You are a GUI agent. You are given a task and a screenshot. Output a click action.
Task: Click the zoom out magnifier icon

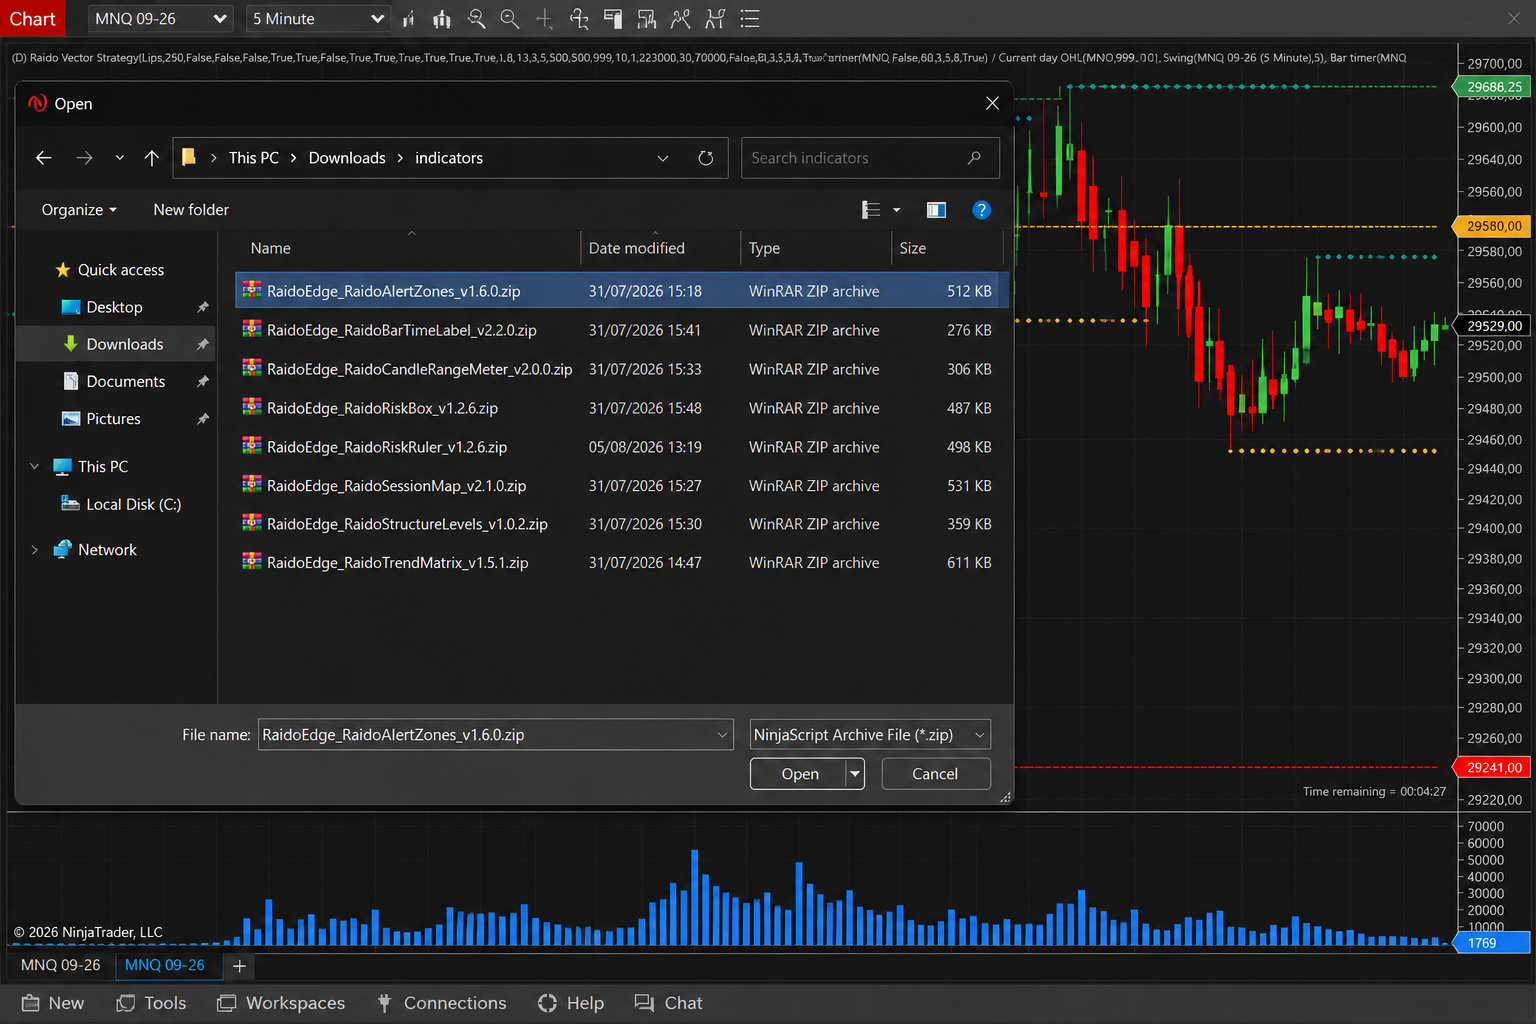(x=510, y=19)
